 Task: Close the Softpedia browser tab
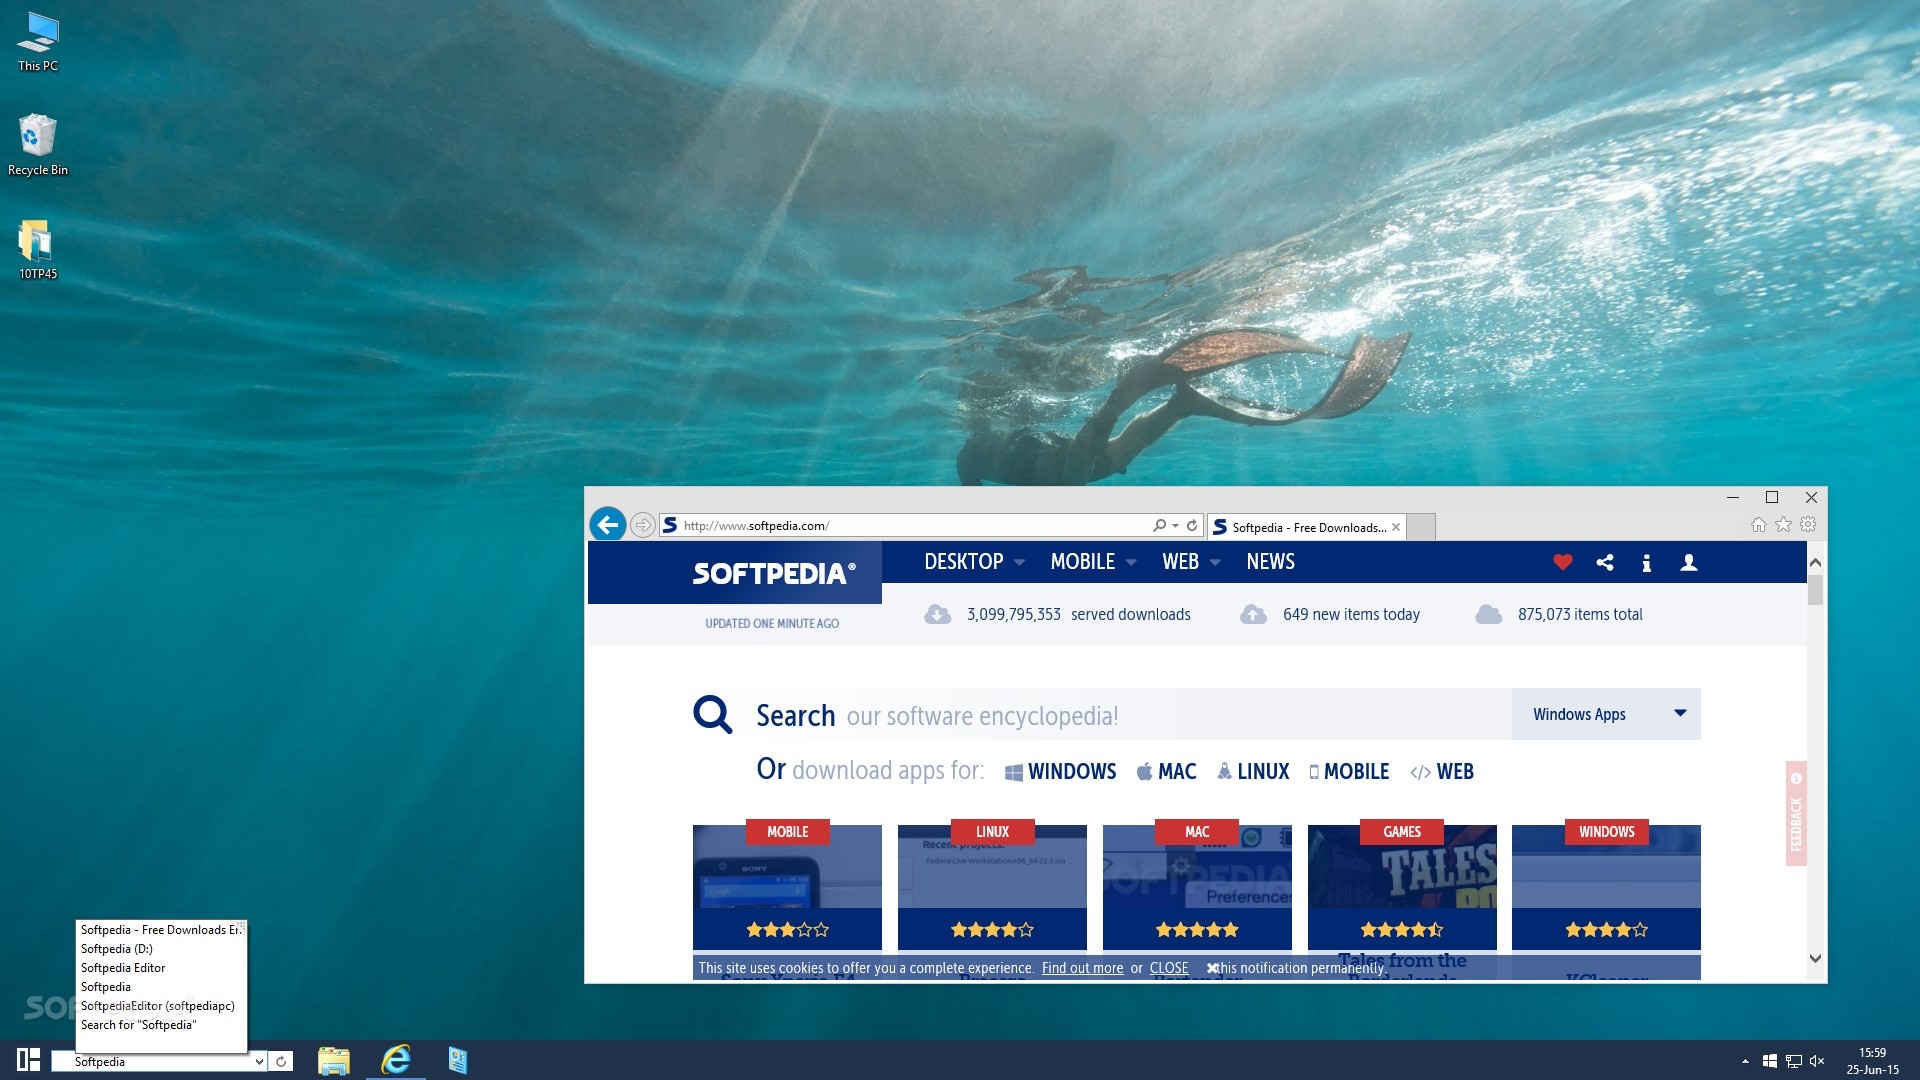pos(1396,527)
